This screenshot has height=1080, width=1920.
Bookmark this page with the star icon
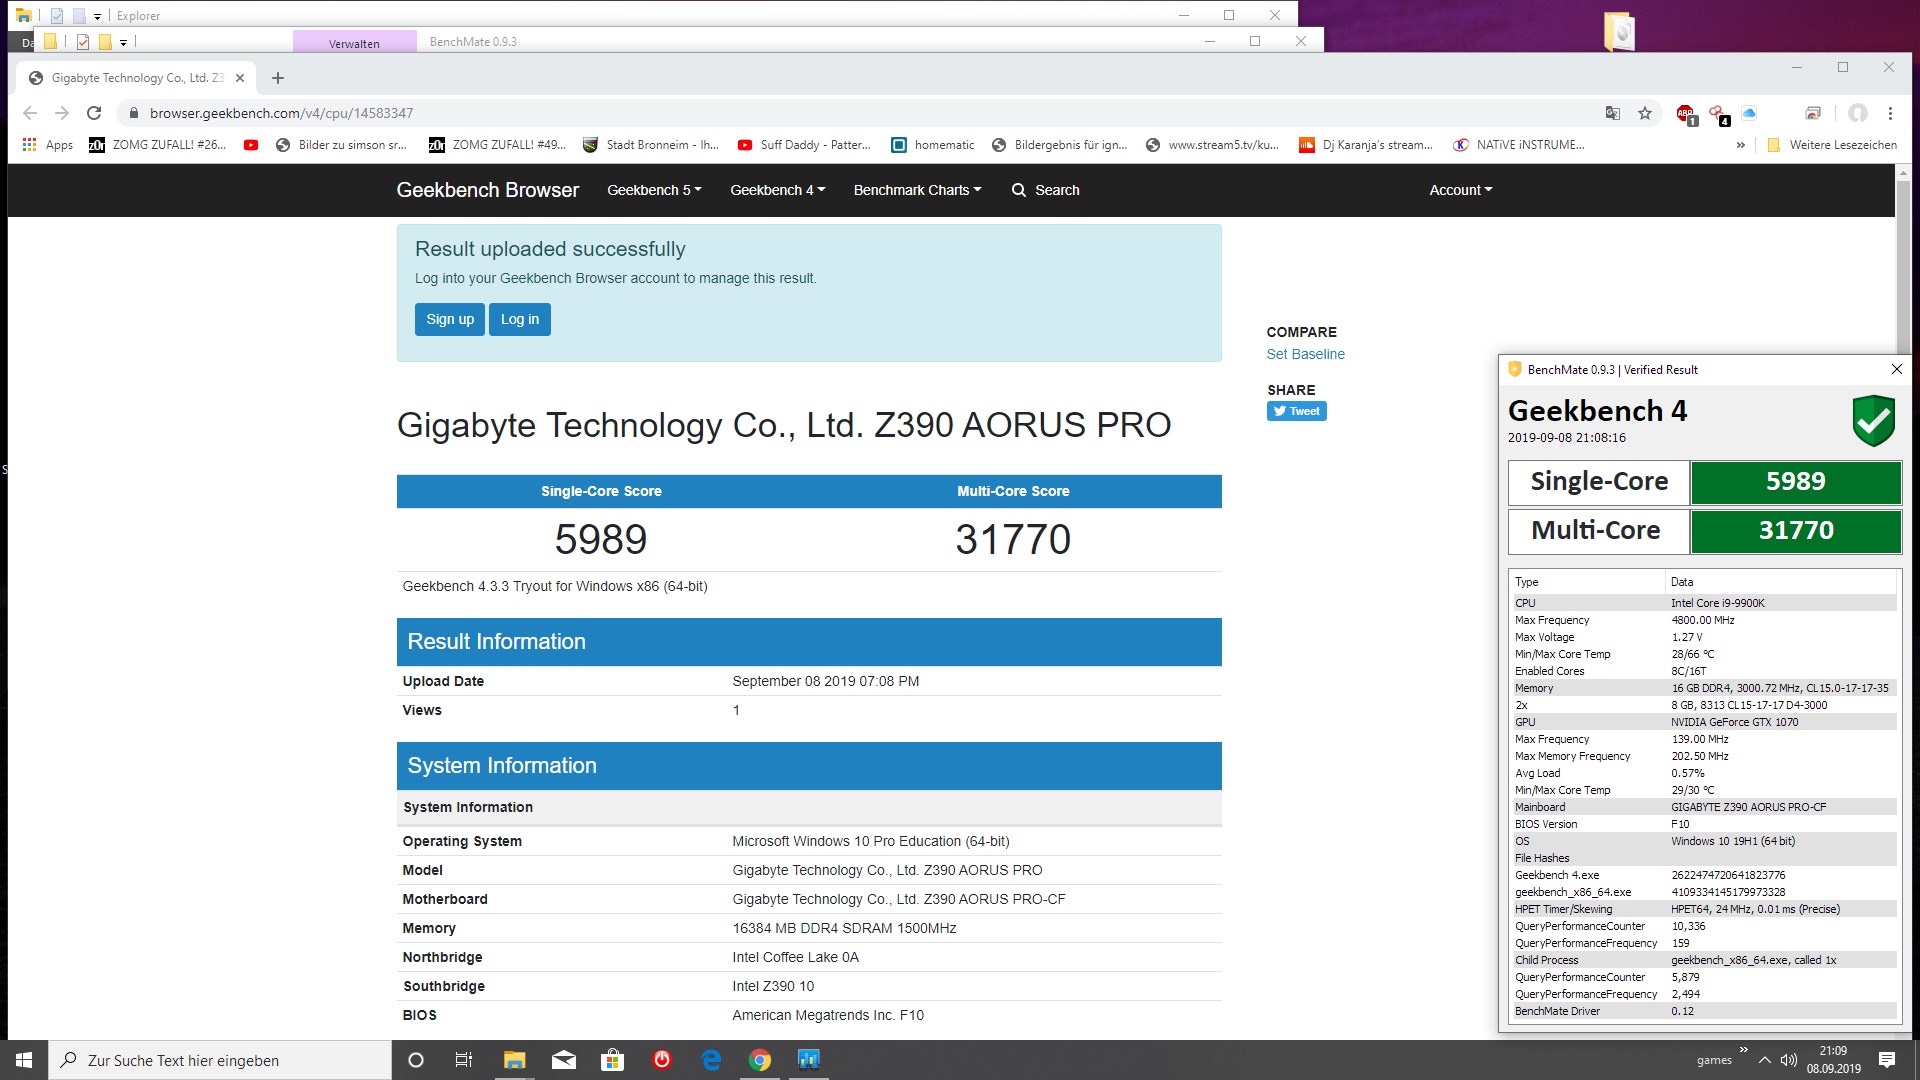tap(1645, 113)
